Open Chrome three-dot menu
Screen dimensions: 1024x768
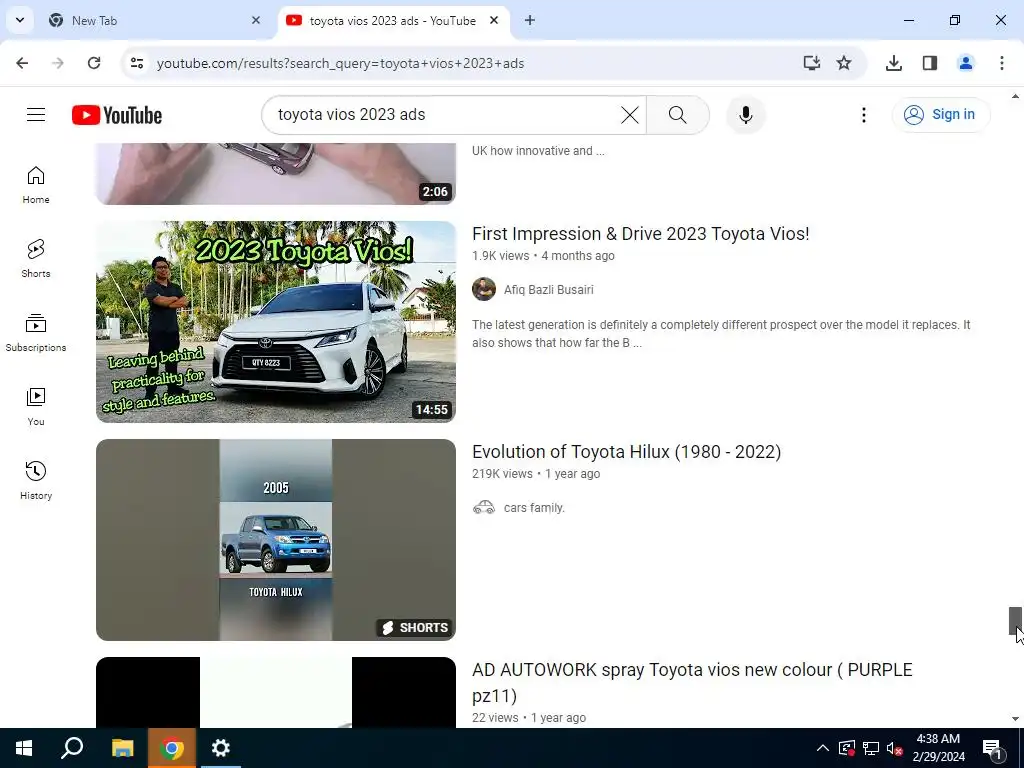pyautogui.click(x=1001, y=63)
